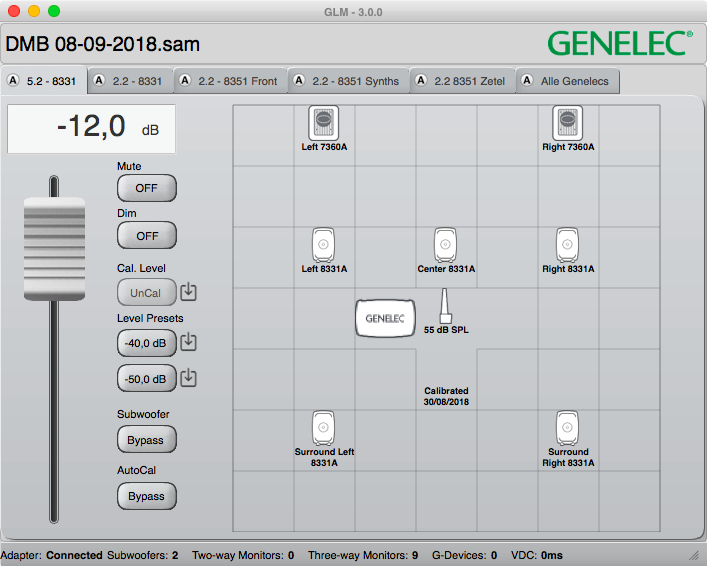Click Two-way Monitors: 0 status entry
707x566 pixels.
tap(243, 555)
